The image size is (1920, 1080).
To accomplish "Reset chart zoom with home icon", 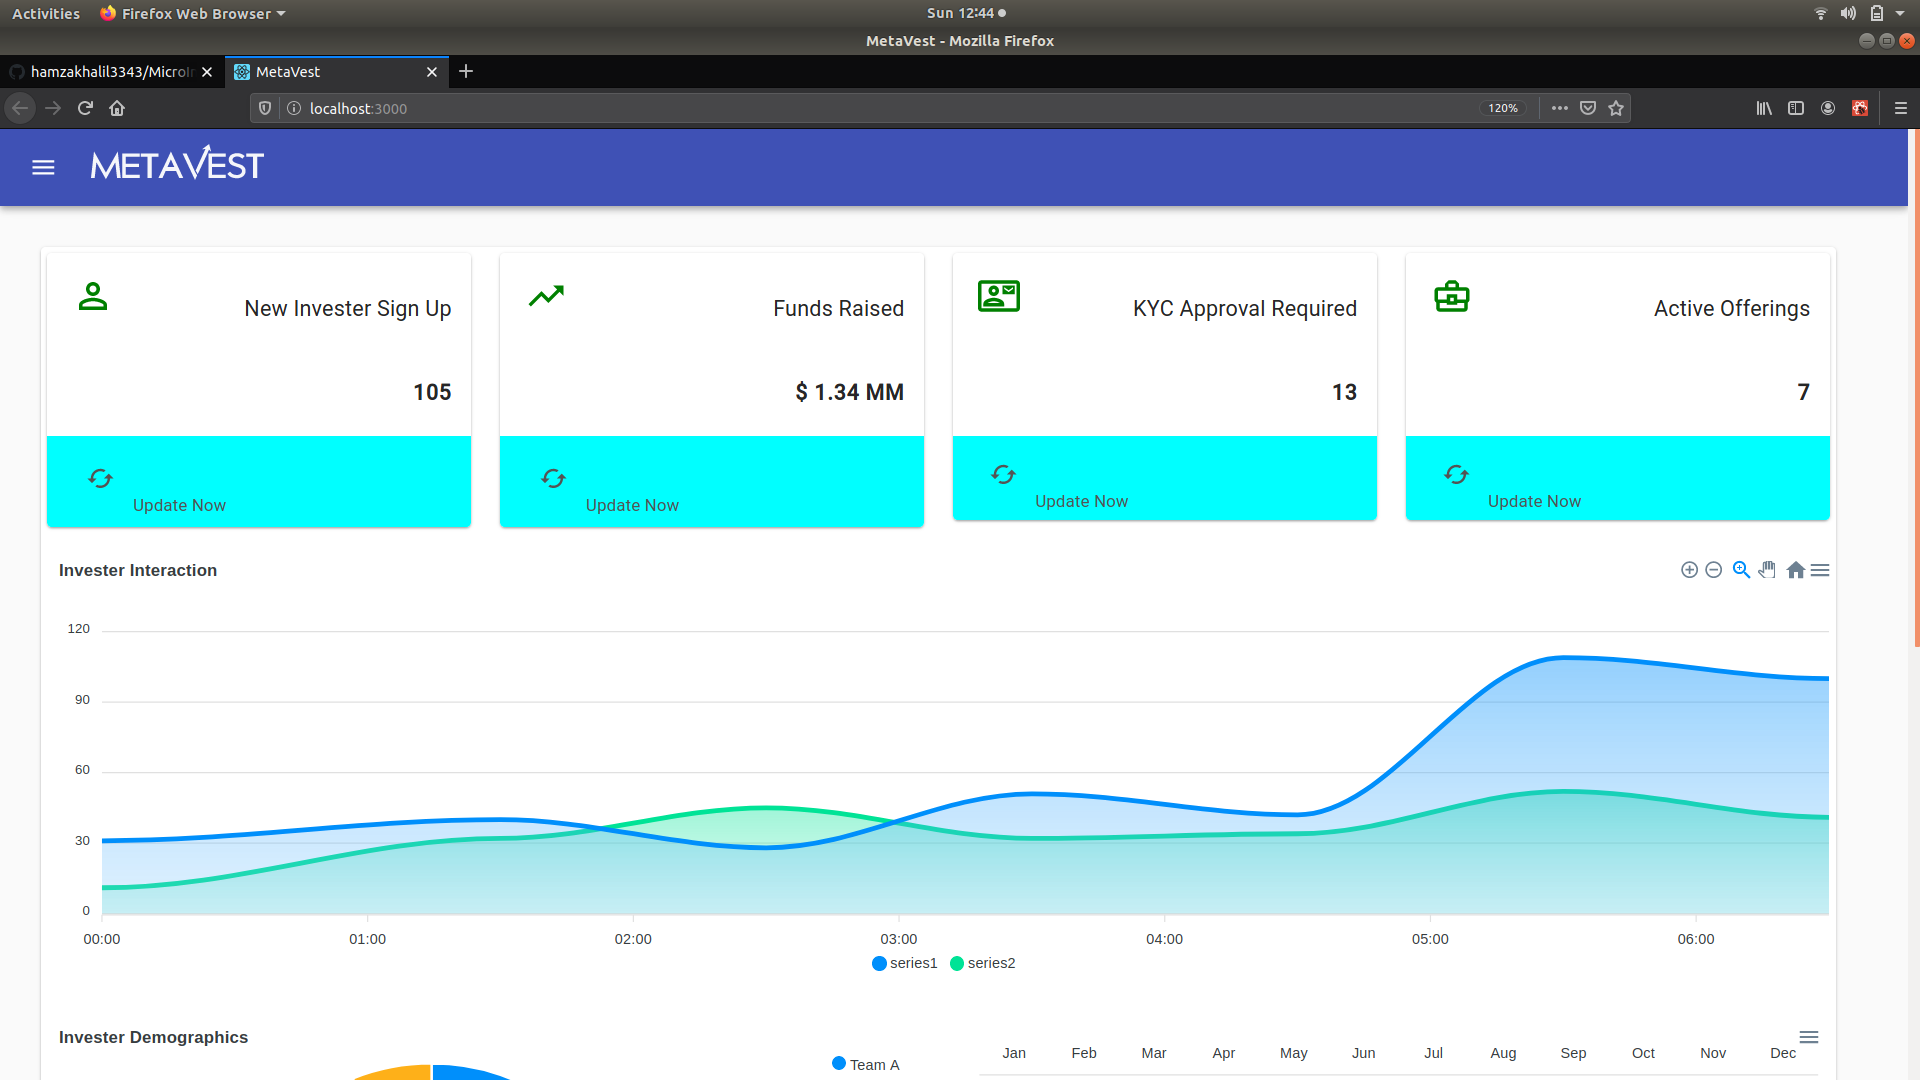I will (x=1795, y=570).
